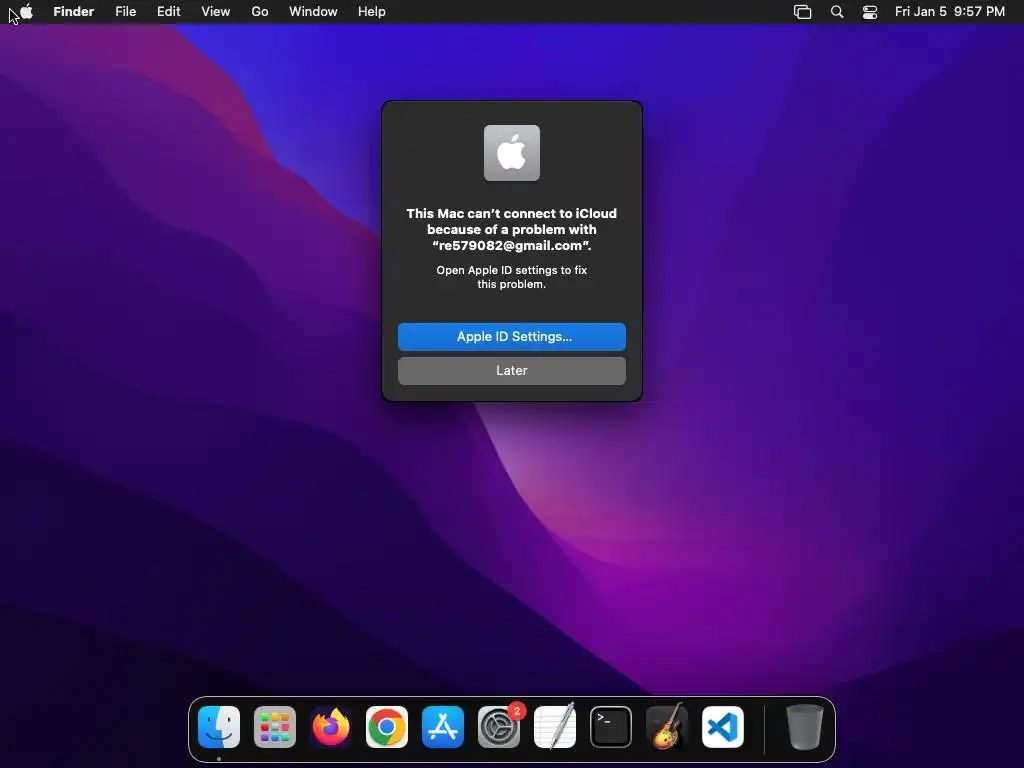
Task: Launch Firefox from the Dock
Action: pyautogui.click(x=331, y=727)
